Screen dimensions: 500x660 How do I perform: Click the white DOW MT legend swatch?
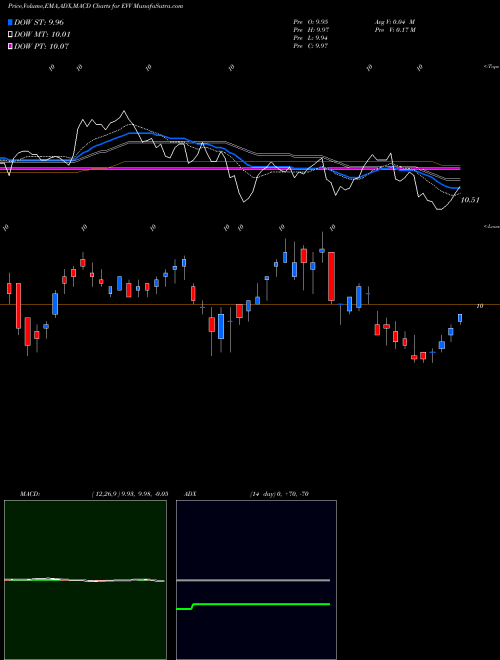pos(10,35)
